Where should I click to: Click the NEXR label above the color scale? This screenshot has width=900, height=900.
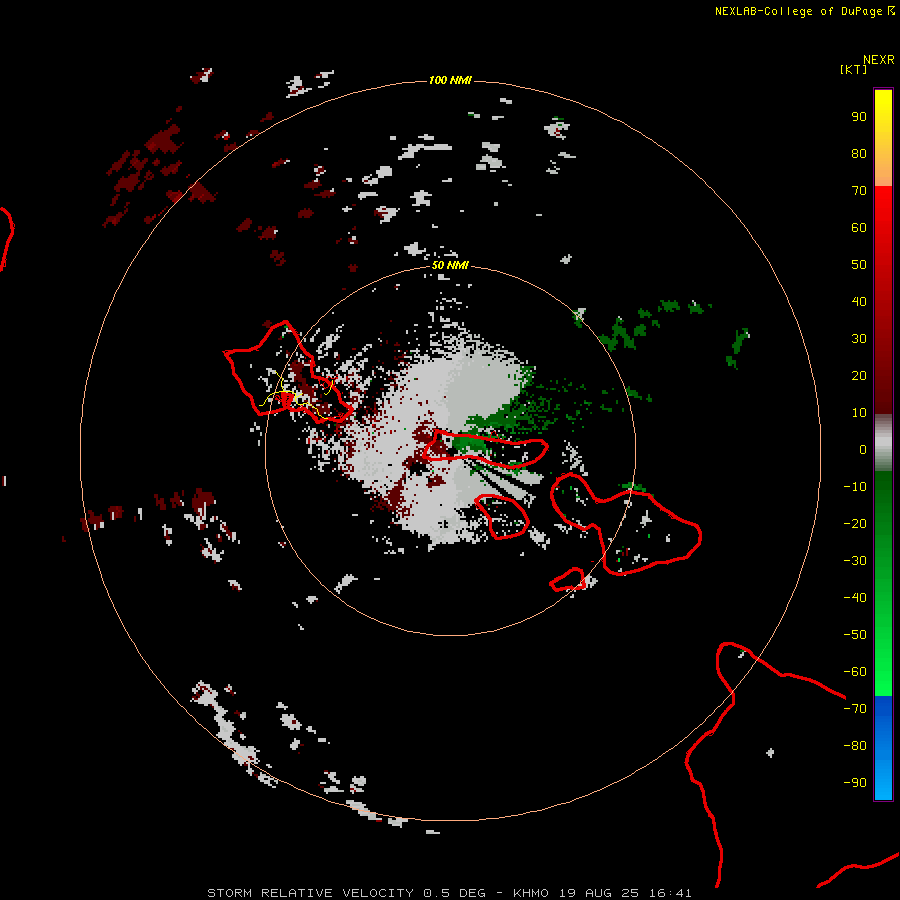click(879, 60)
